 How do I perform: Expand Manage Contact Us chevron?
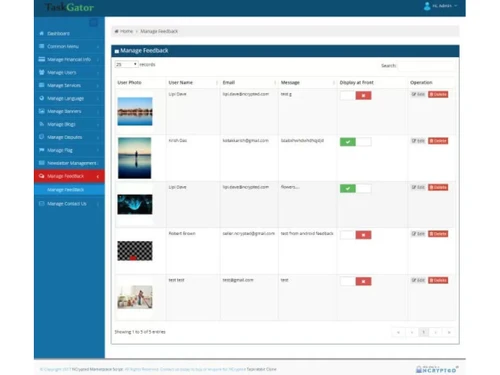tap(98, 204)
